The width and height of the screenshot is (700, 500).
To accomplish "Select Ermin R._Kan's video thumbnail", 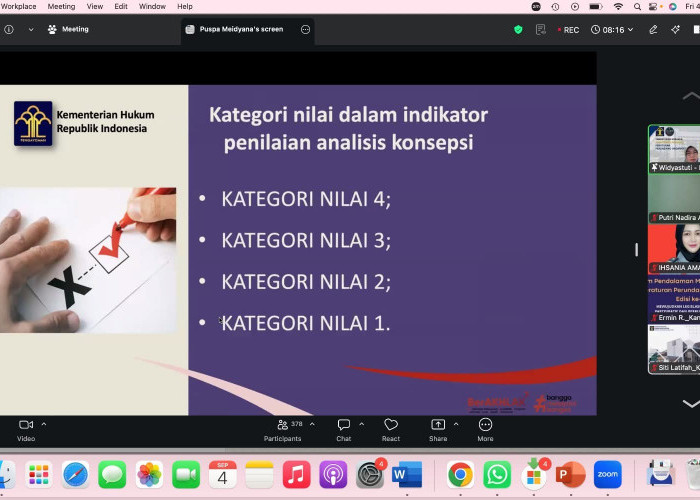I will [x=674, y=299].
